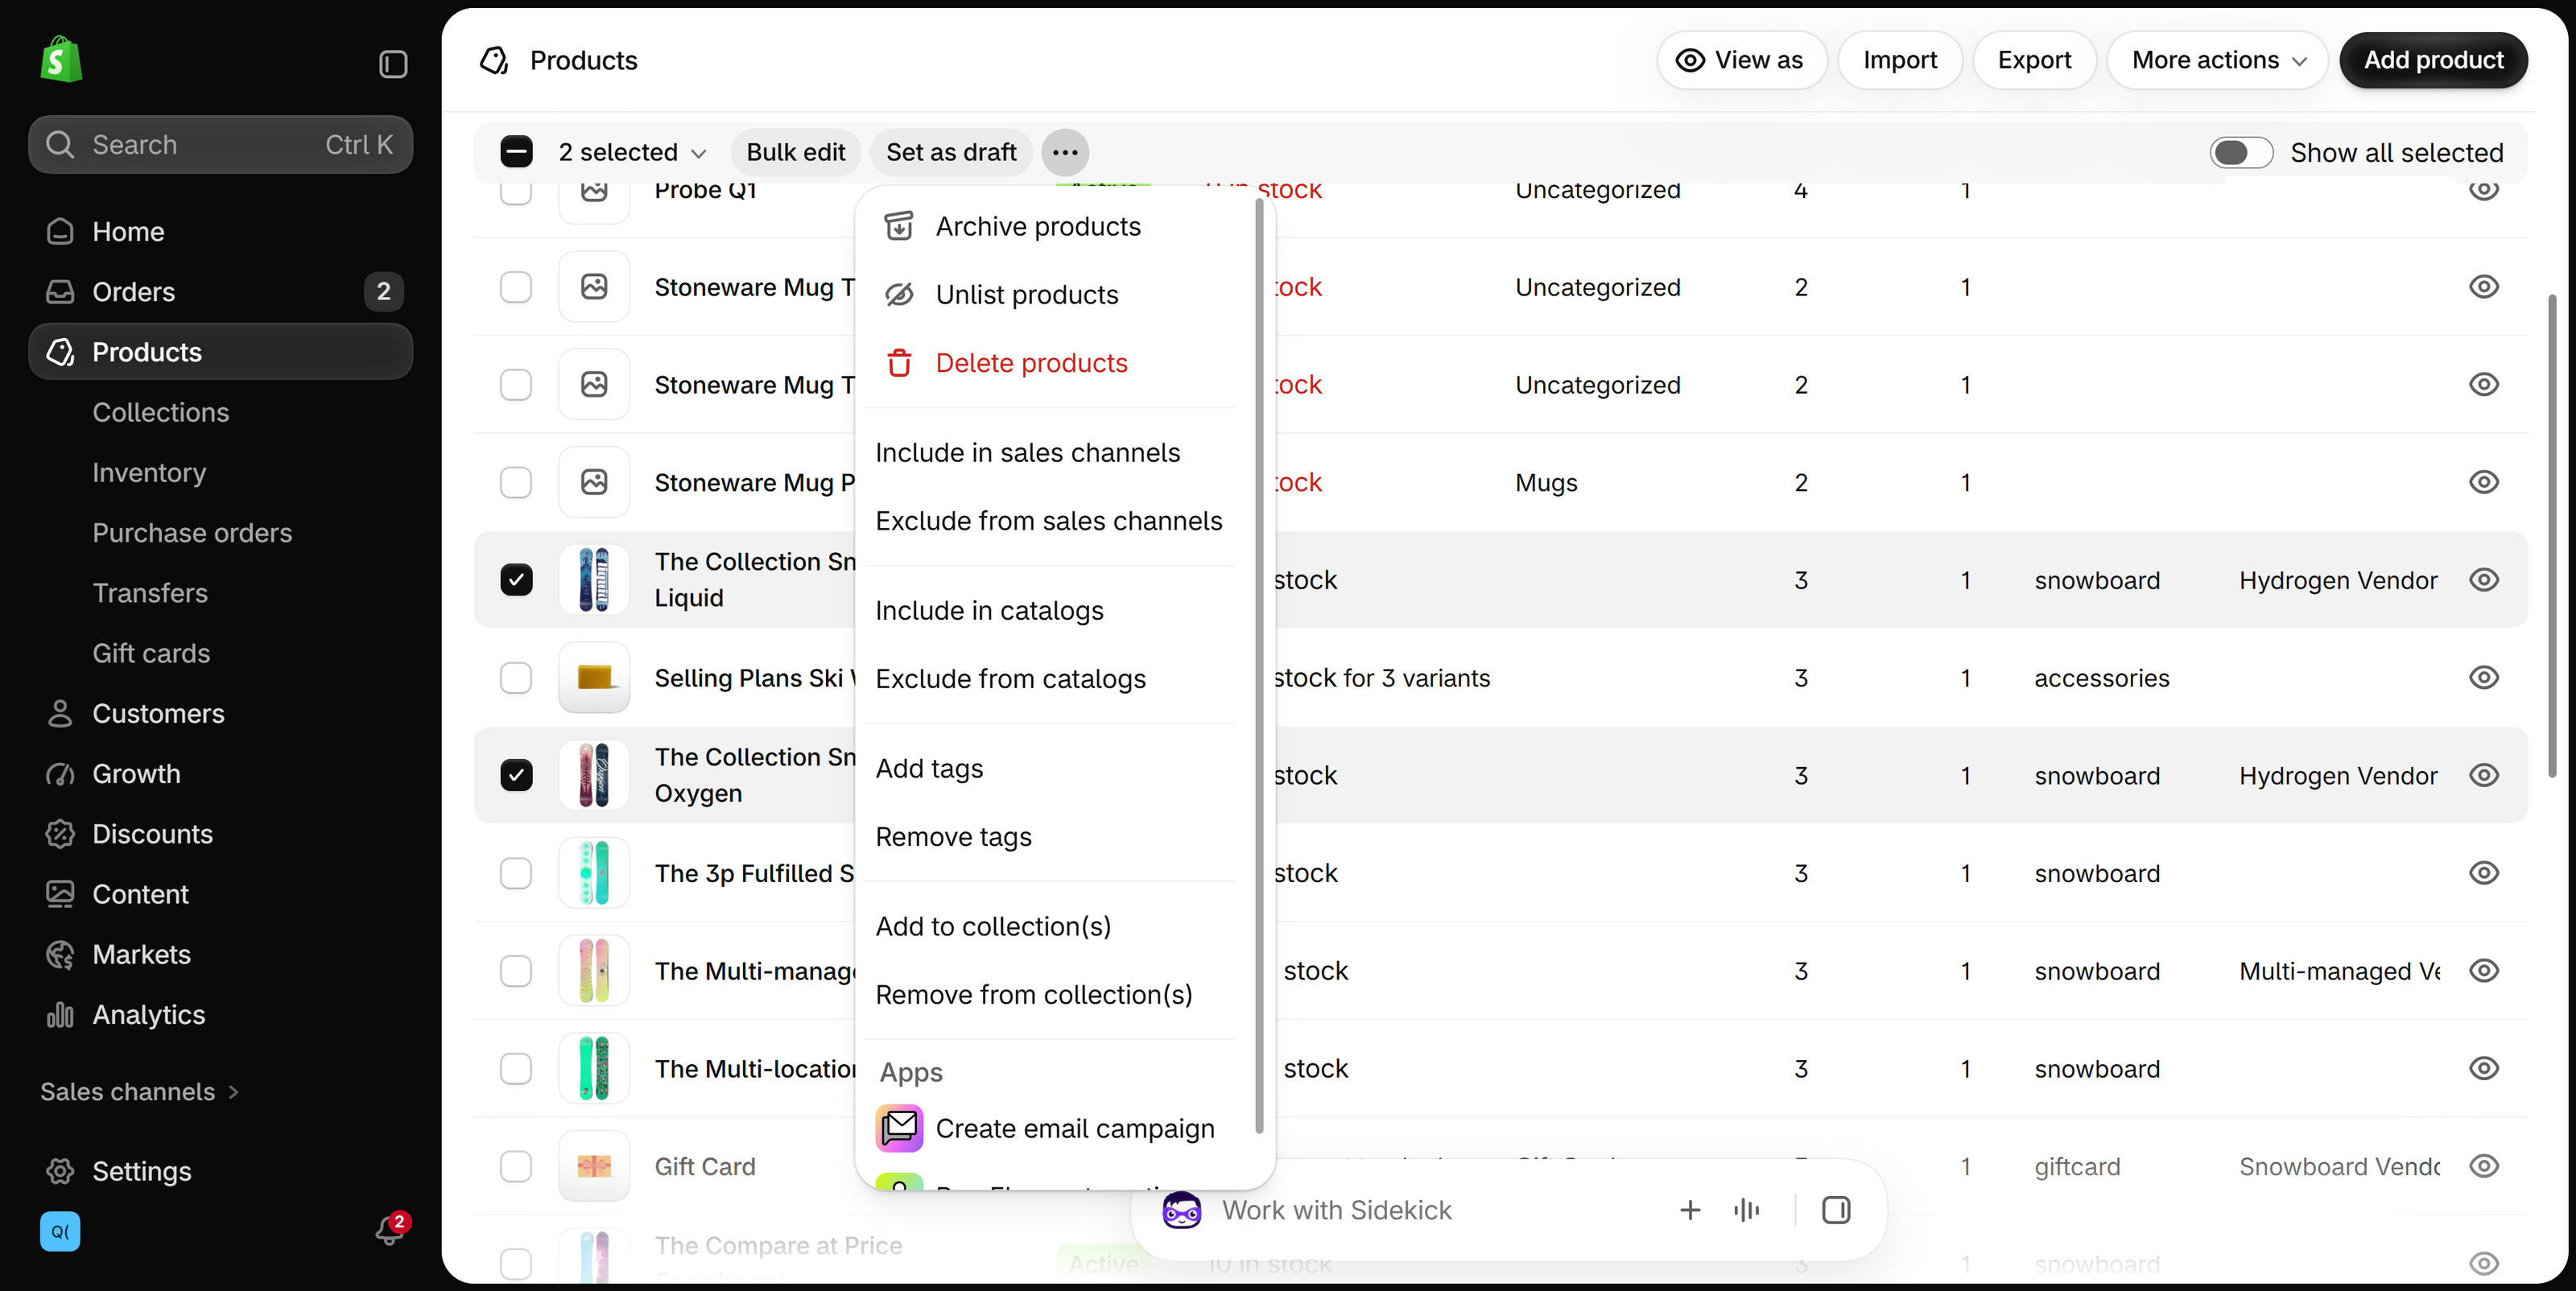Click the Sidekick avatar icon
This screenshot has width=2576, height=1291.
(x=1182, y=1210)
